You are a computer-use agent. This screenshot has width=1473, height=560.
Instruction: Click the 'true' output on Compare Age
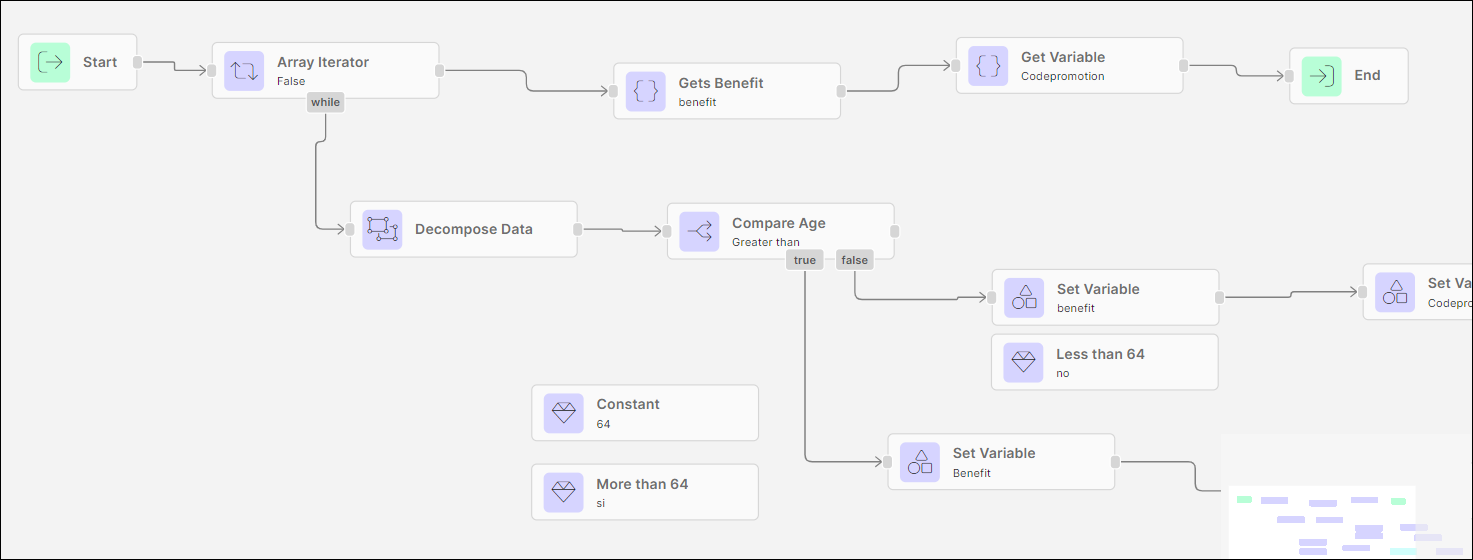click(x=805, y=260)
